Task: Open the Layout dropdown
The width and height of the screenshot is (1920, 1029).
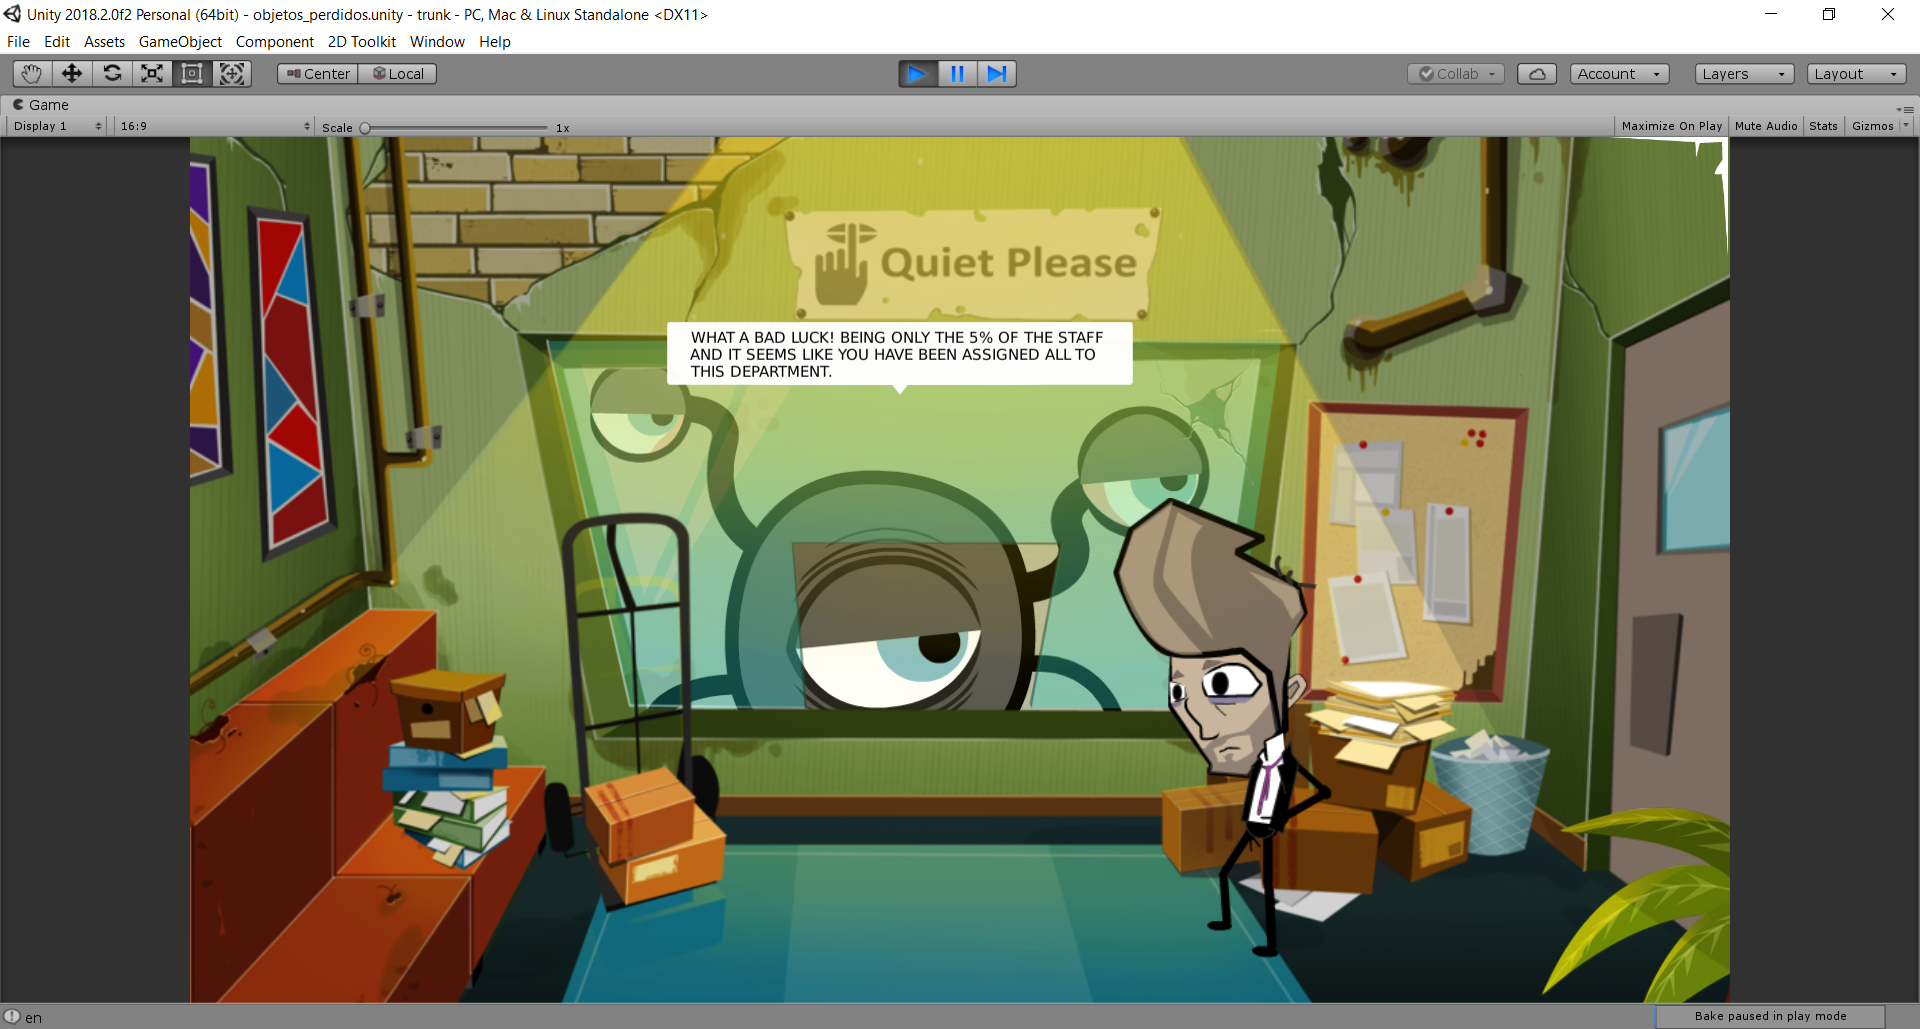Action: point(1856,74)
